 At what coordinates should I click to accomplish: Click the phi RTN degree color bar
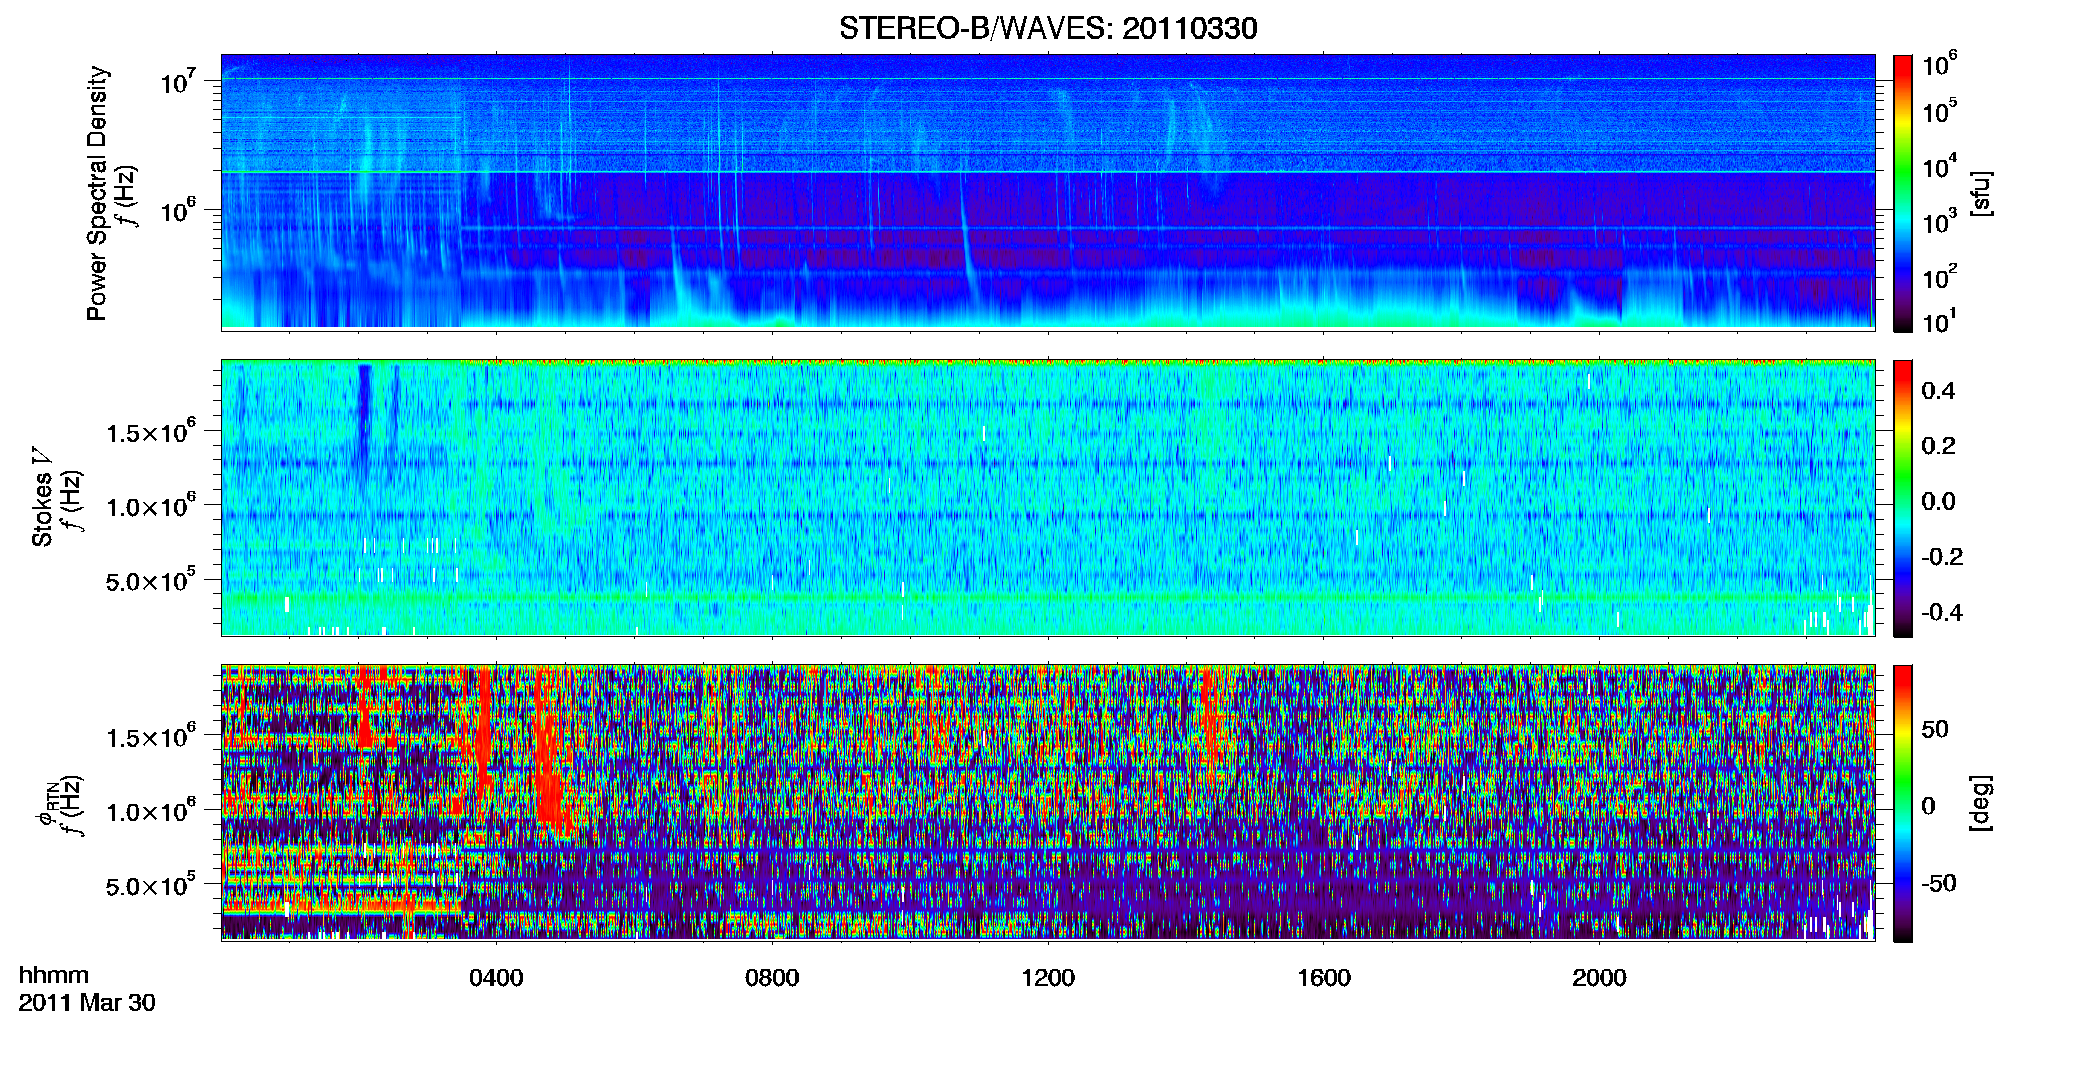point(1903,804)
